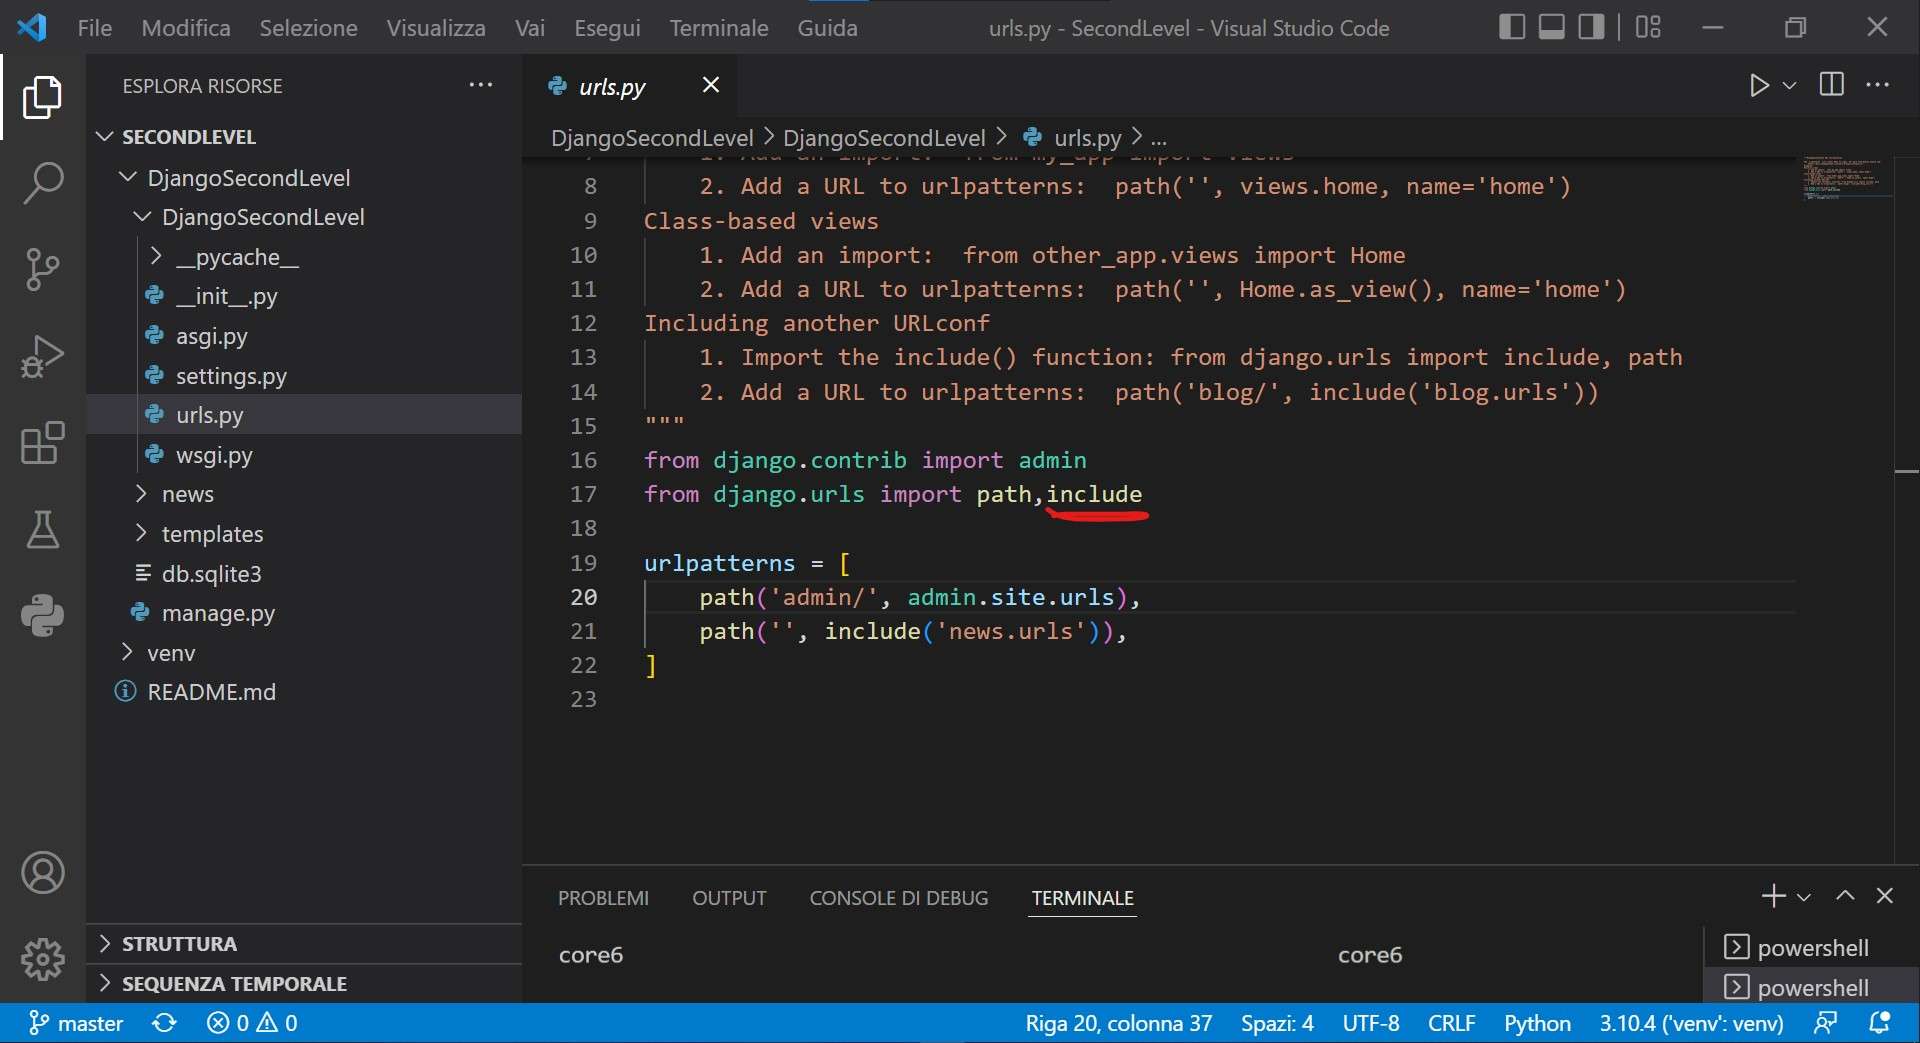The height and width of the screenshot is (1043, 1920).
Task: Open the Accounts menu
Action: coord(42,873)
